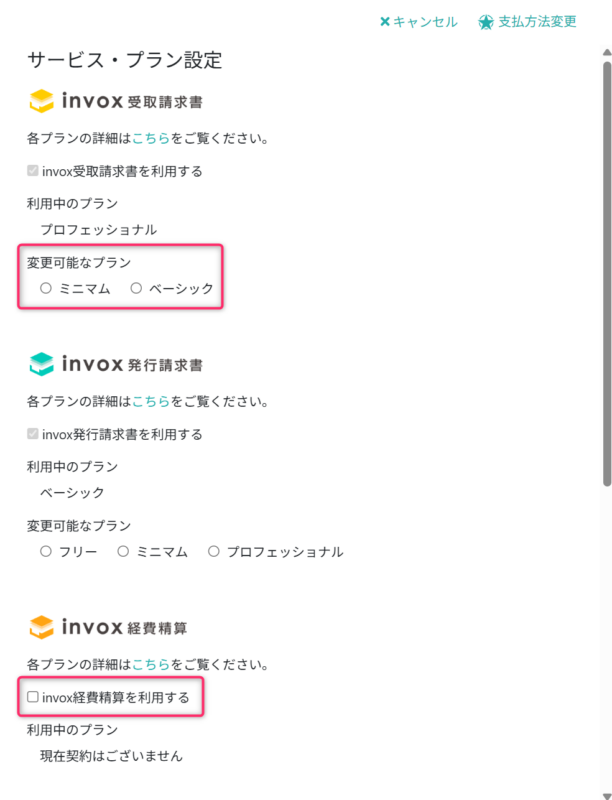The height and width of the screenshot is (800, 612).
Task: Click the キャンセル link
Action: tap(425, 20)
